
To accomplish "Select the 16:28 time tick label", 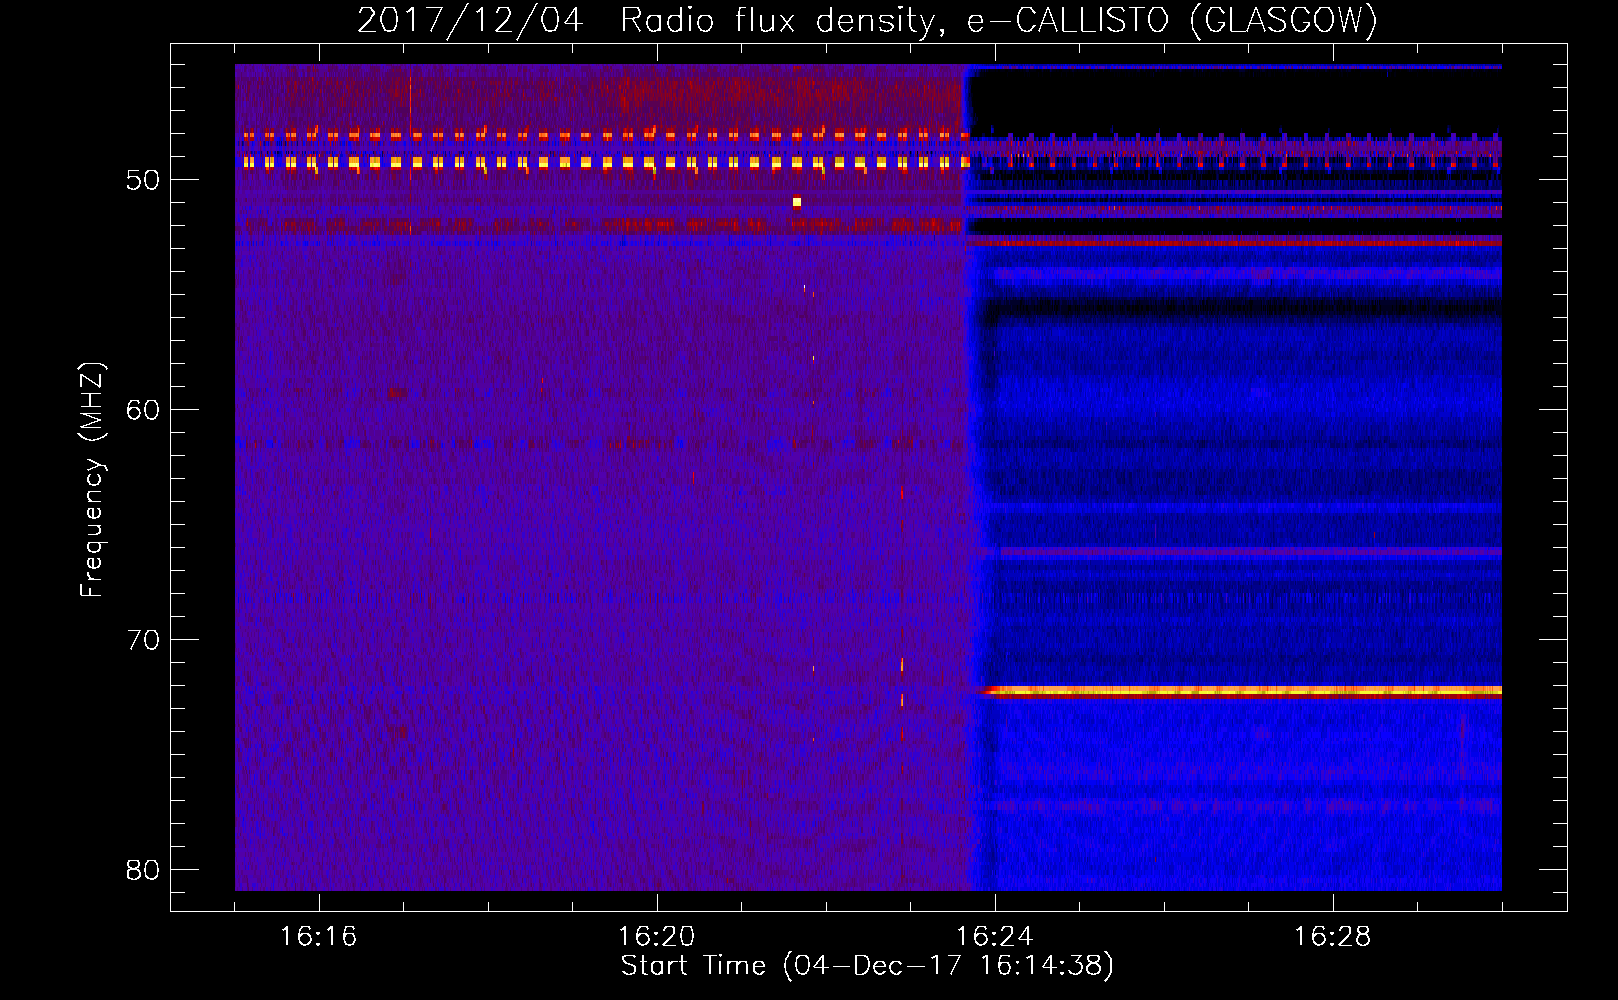I will (x=1332, y=936).
